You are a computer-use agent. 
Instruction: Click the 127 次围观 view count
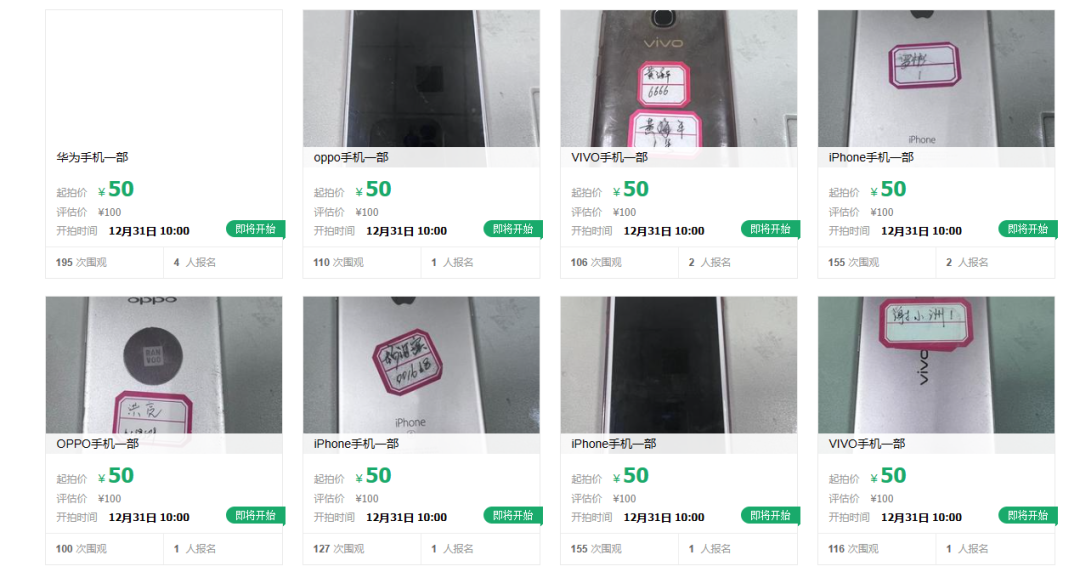(339, 549)
